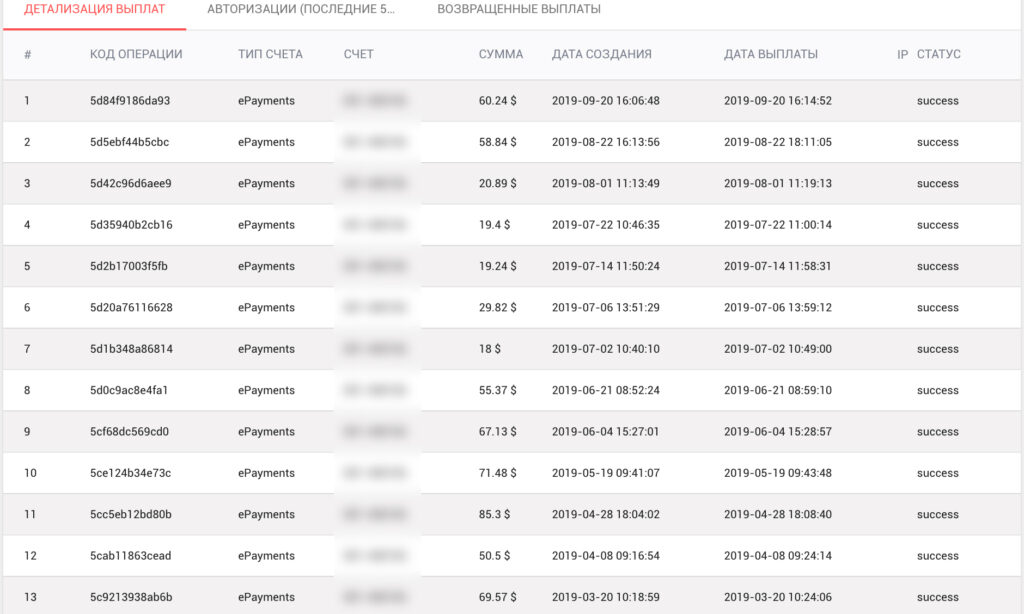Click creation date 2019-07-14 11:50:24
Viewport: 1024px width, 614px height.
coord(605,267)
